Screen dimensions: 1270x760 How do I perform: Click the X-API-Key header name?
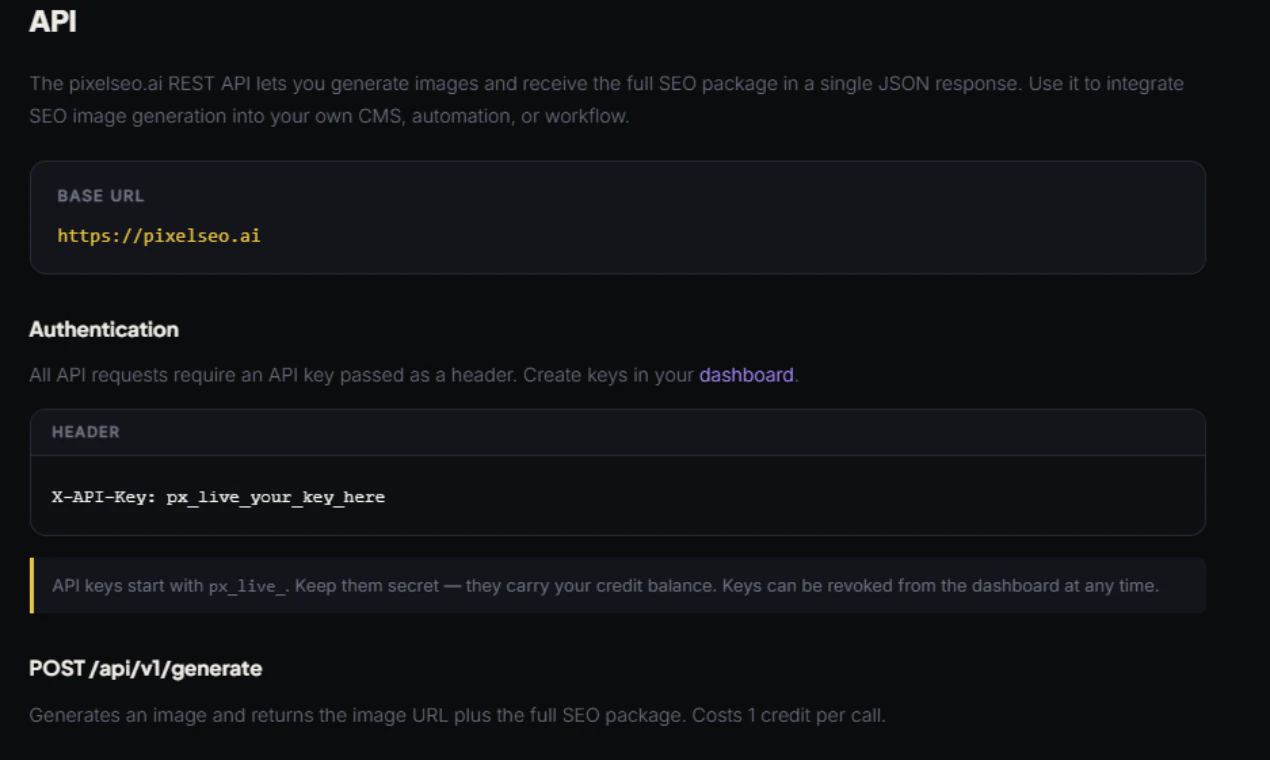103,497
